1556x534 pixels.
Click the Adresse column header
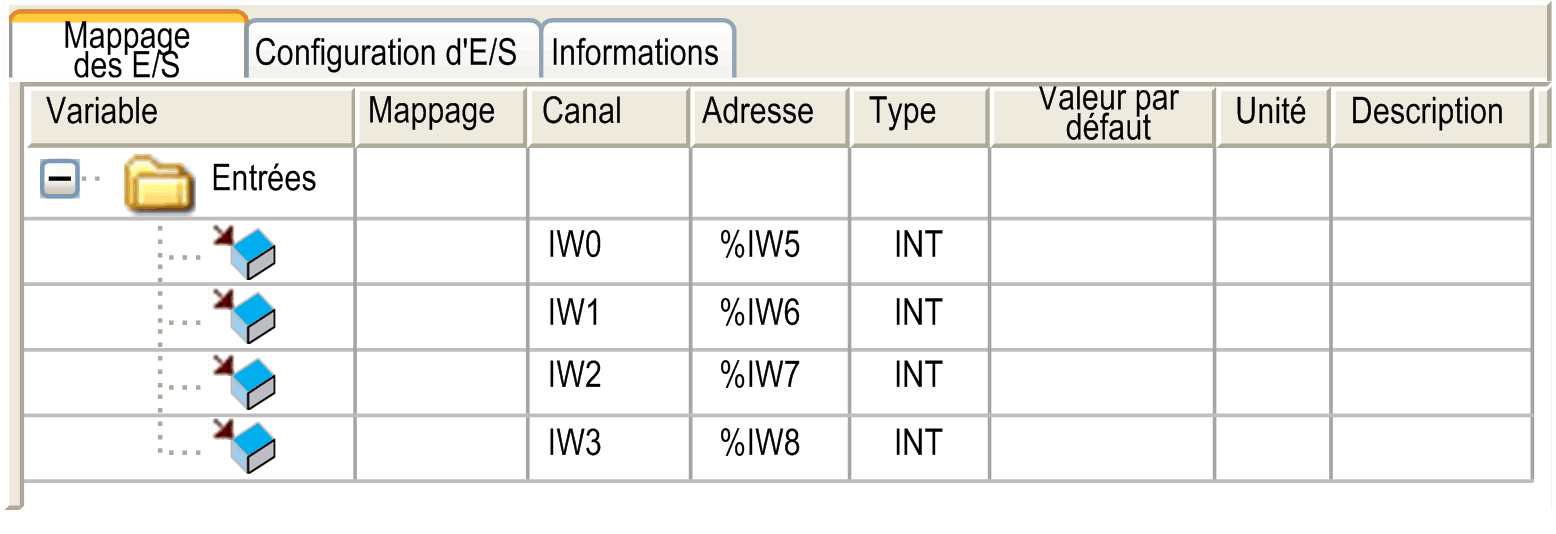[758, 111]
